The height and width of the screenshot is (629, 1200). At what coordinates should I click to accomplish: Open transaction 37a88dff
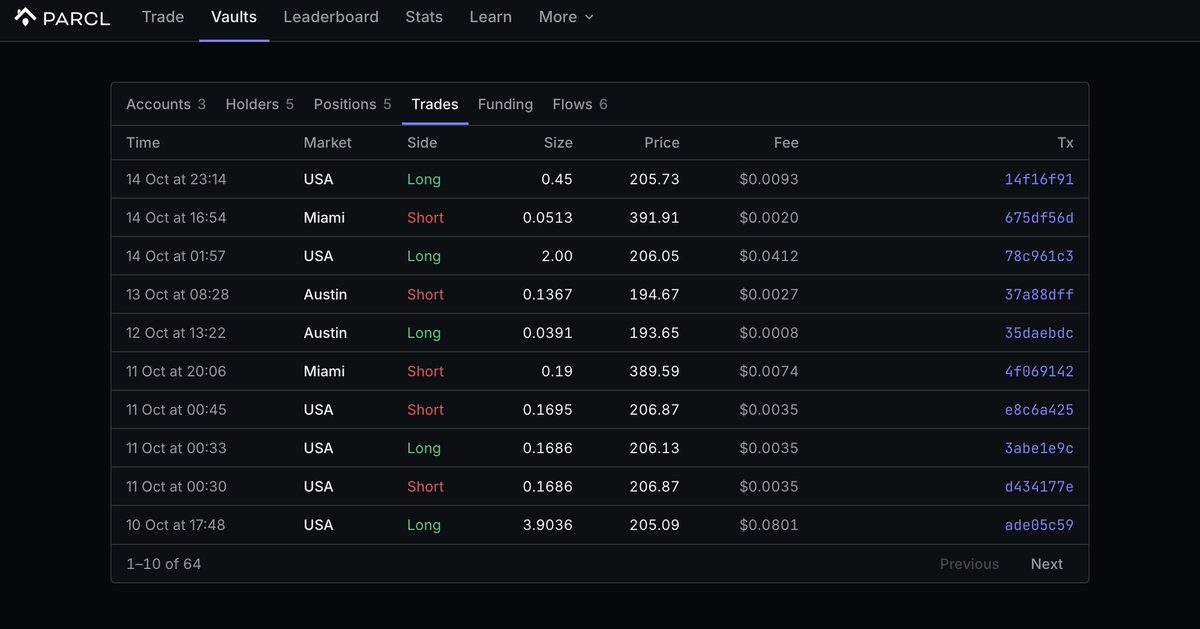1039,295
